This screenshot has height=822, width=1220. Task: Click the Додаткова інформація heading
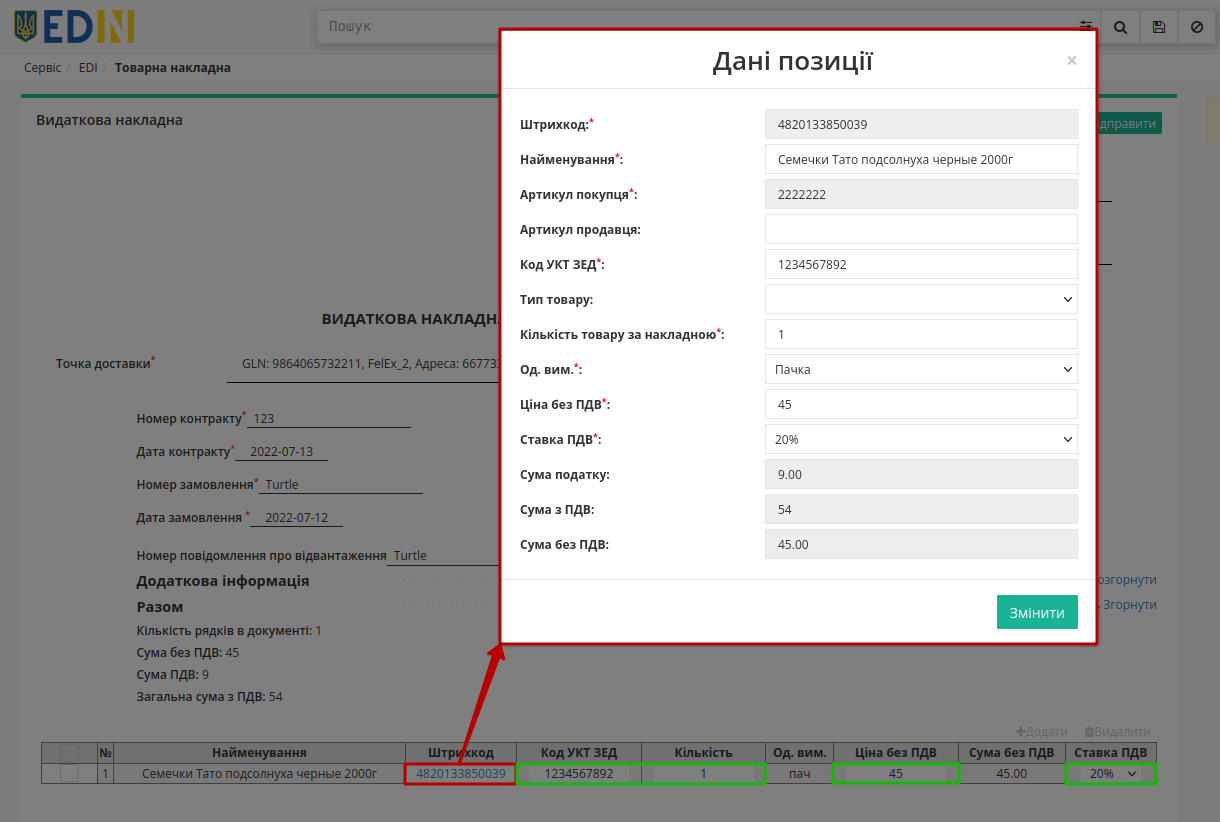[222, 581]
